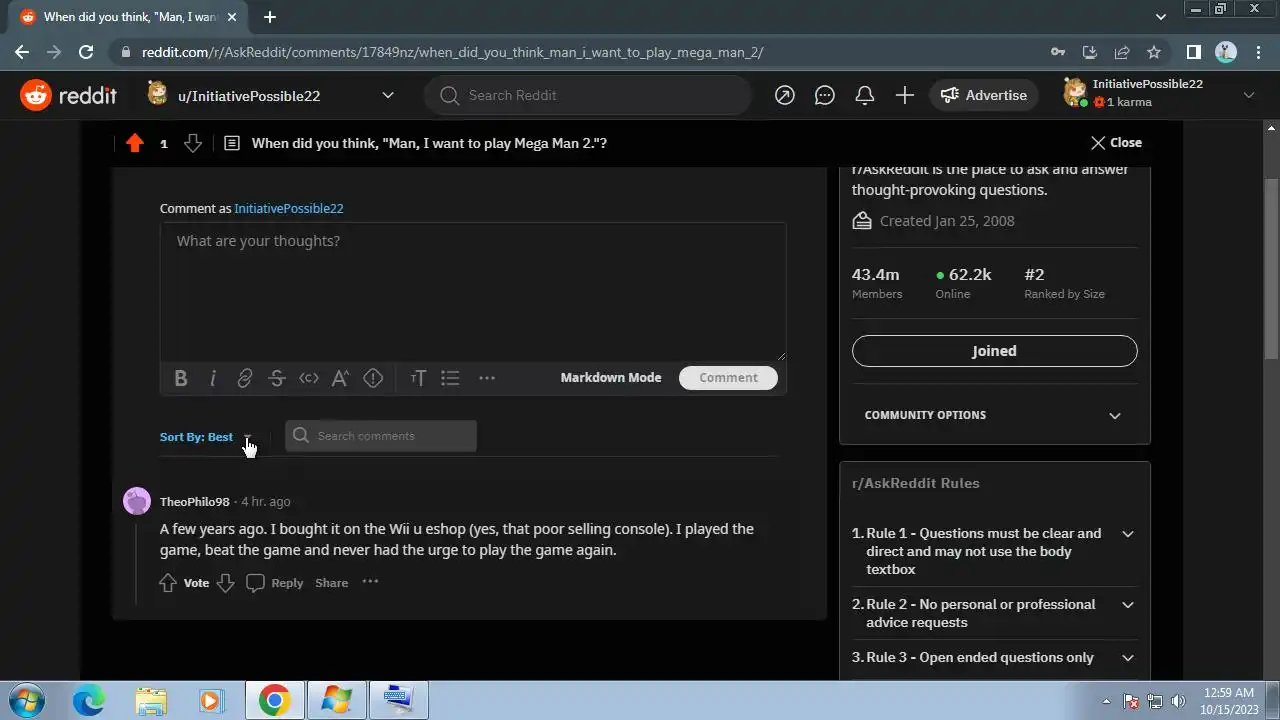Downvote the post in the header bar
Screen dimensions: 1280x720
(193, 143)
